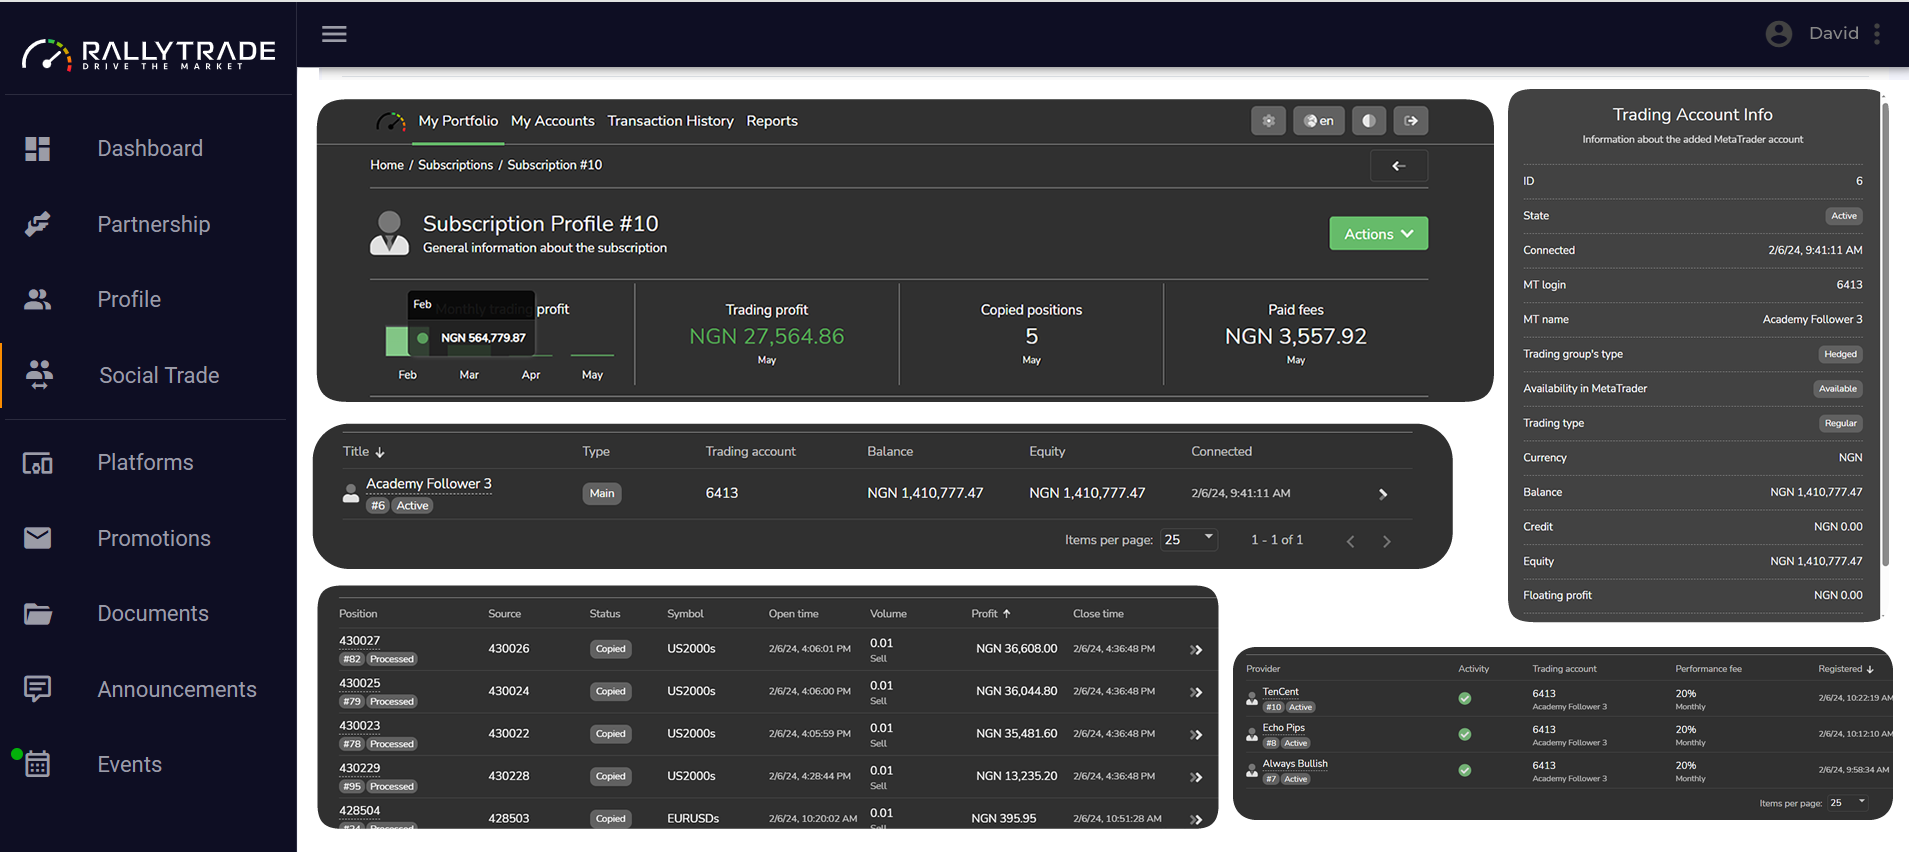The width and height of the screenshot is (1909, 852).
Task: Click the Active state badge in account info
Action: tap(1844, 216)
